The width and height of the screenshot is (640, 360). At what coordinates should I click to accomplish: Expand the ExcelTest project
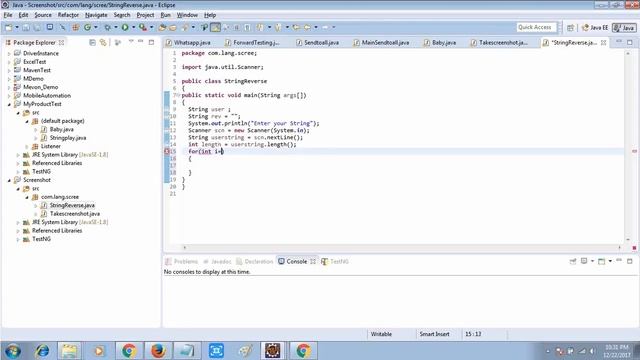[x=9, y=62]
